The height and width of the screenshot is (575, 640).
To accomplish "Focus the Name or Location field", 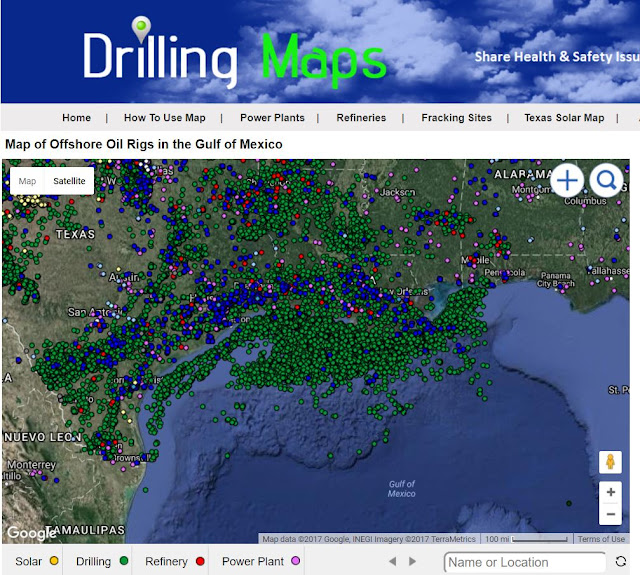I will pos(525,562).
